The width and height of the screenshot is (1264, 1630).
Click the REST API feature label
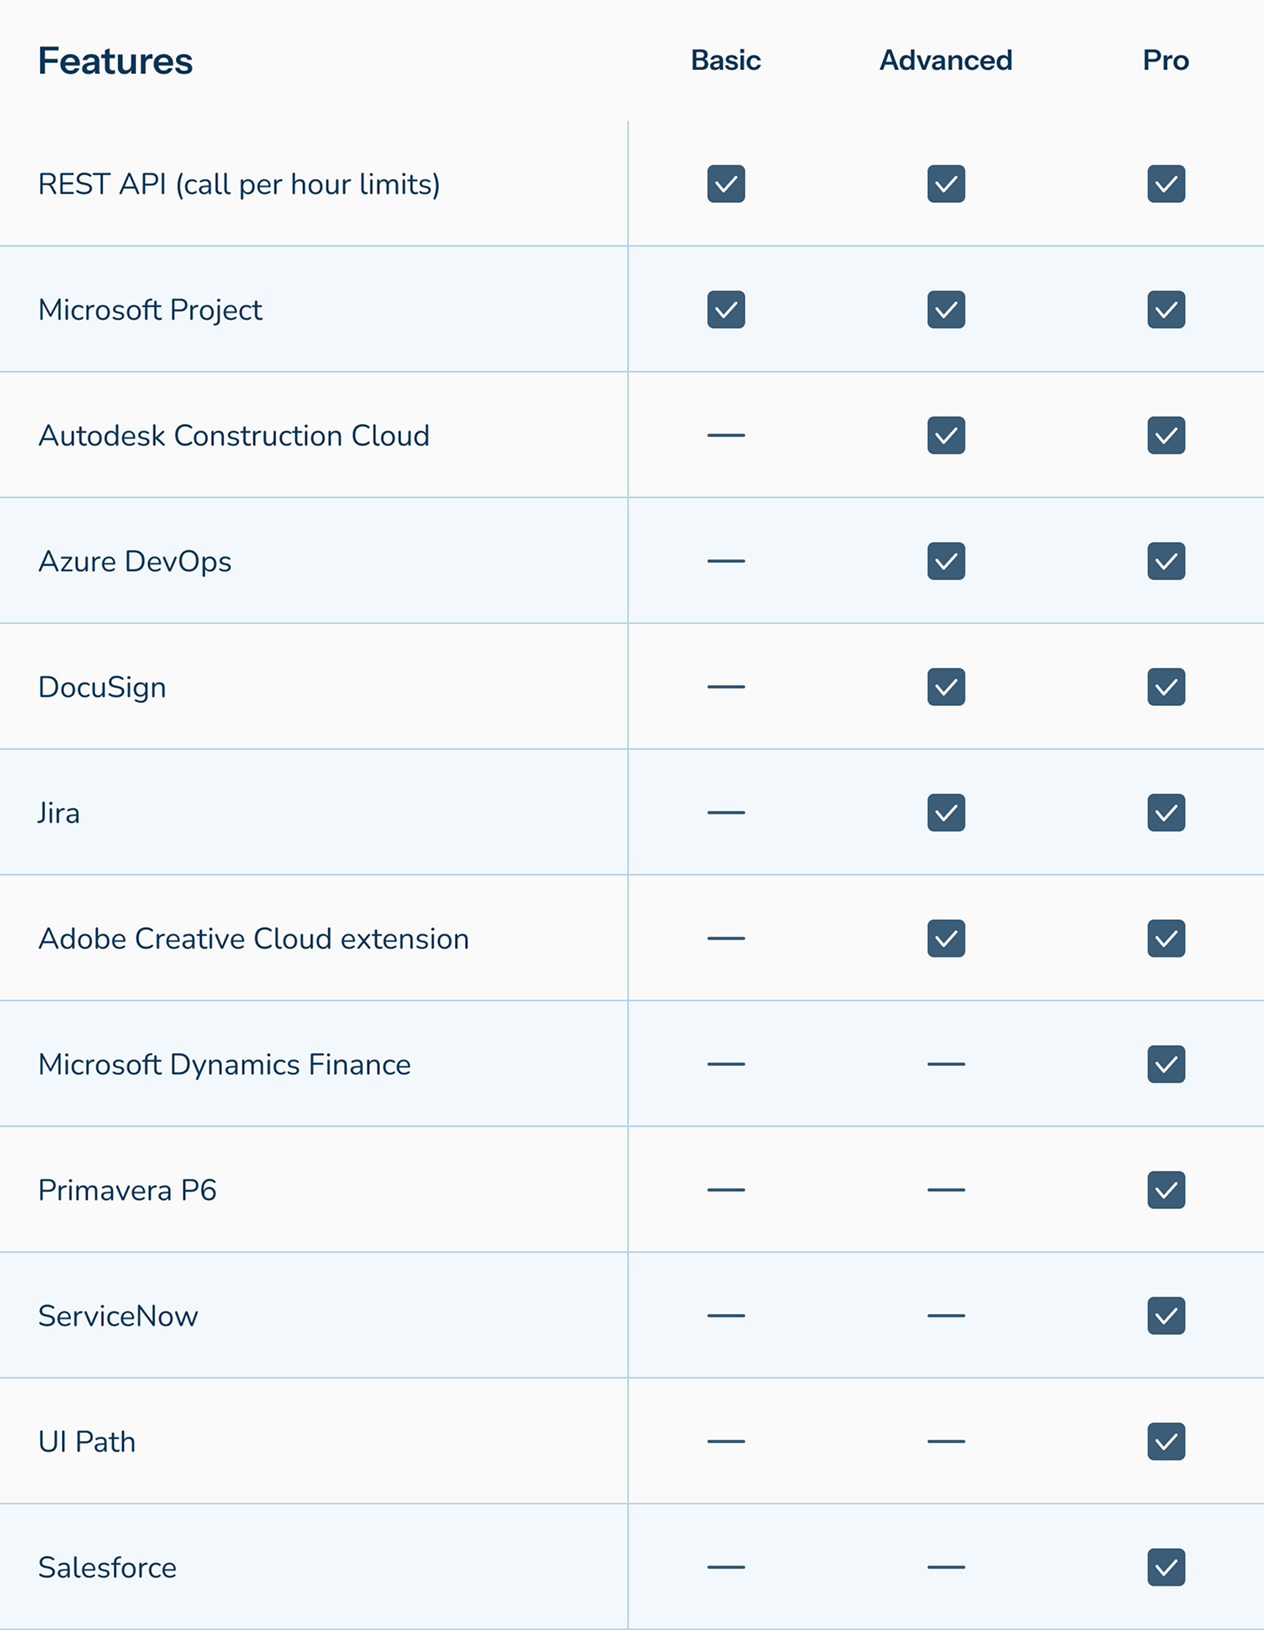point(239,184)
